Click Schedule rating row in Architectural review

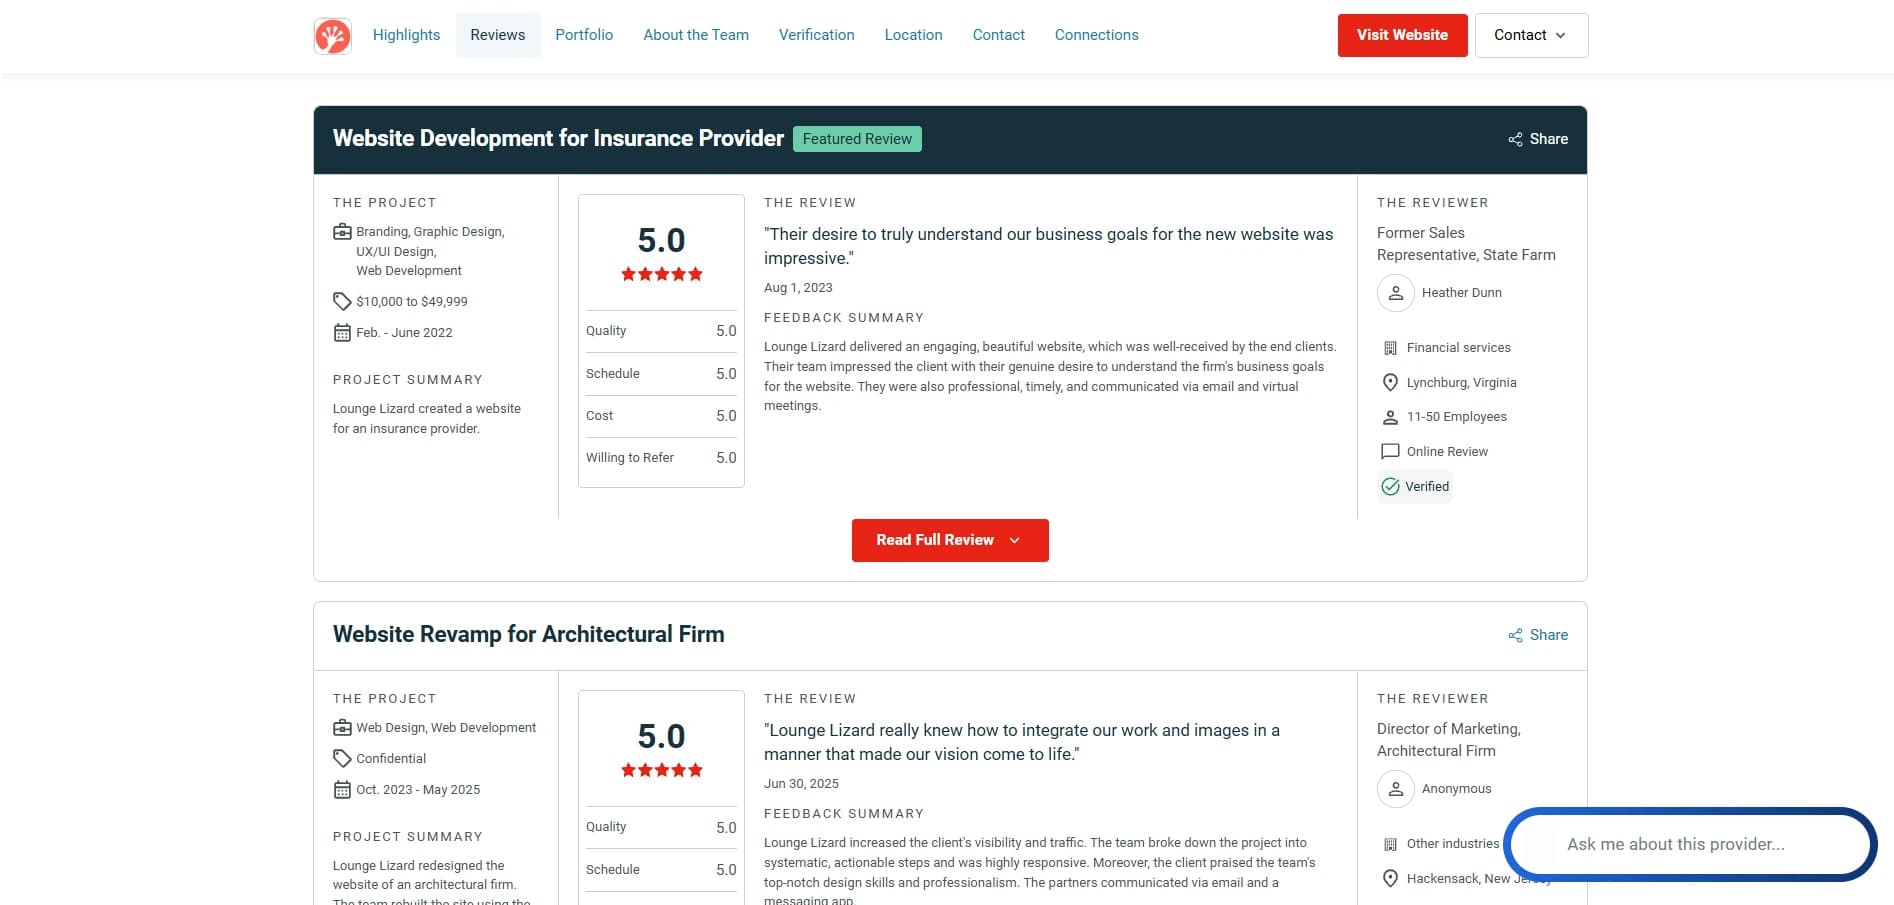click(x=661, y=870)
